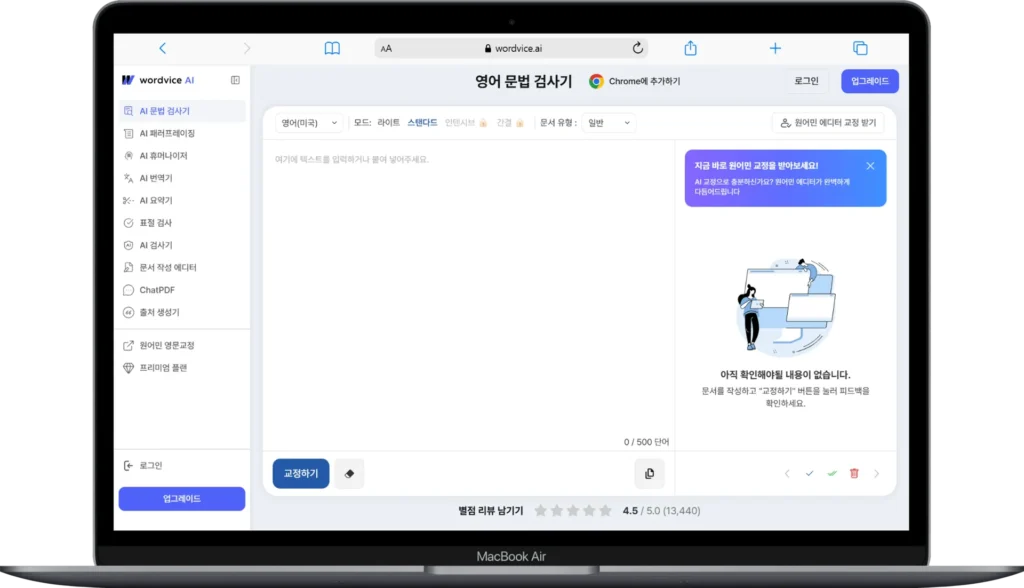
Task: Open 원어민 영문교정 external link
Action: 182,345
